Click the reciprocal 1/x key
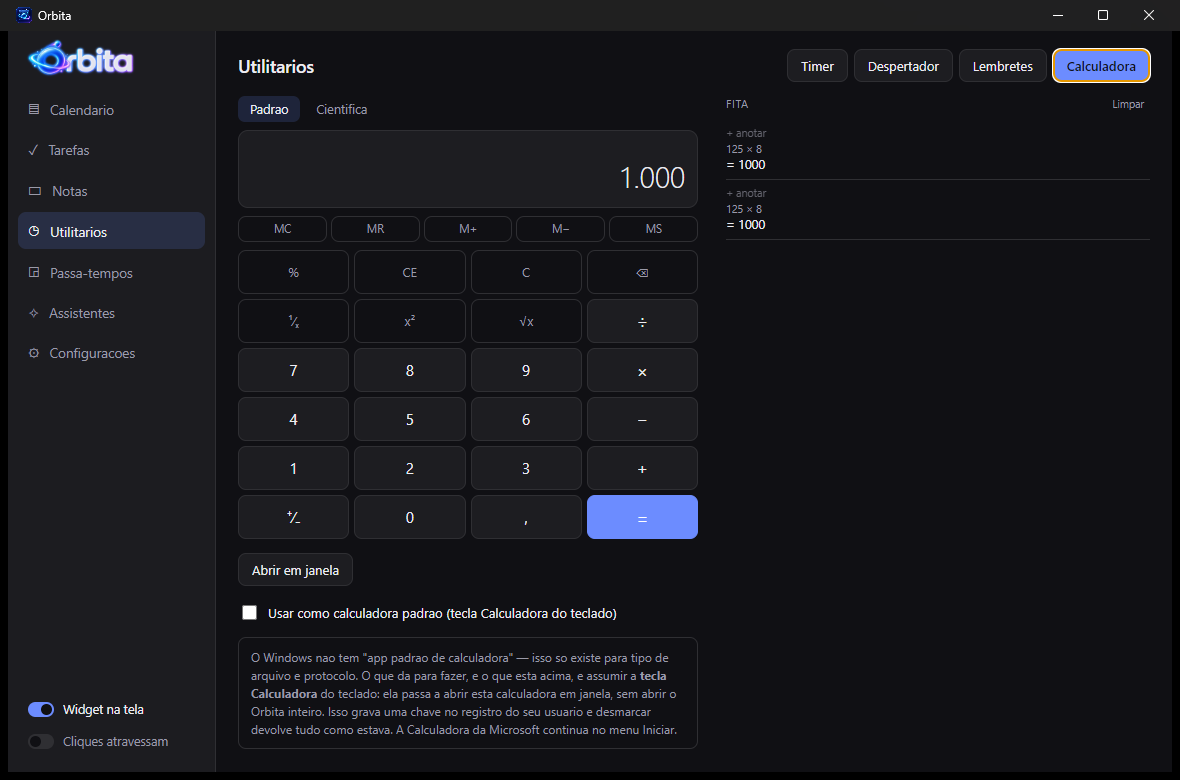Viewport: 1180px width, 780px height. click(293, 321)
